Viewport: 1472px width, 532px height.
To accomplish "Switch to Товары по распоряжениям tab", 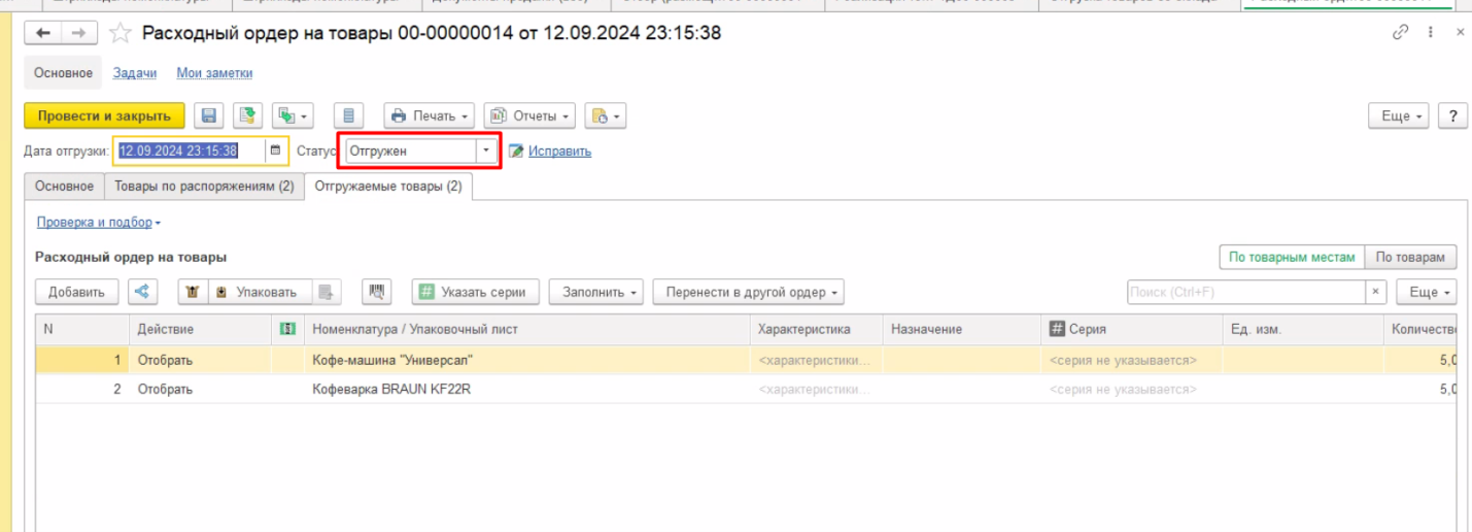I will click(x=204, y=186).
